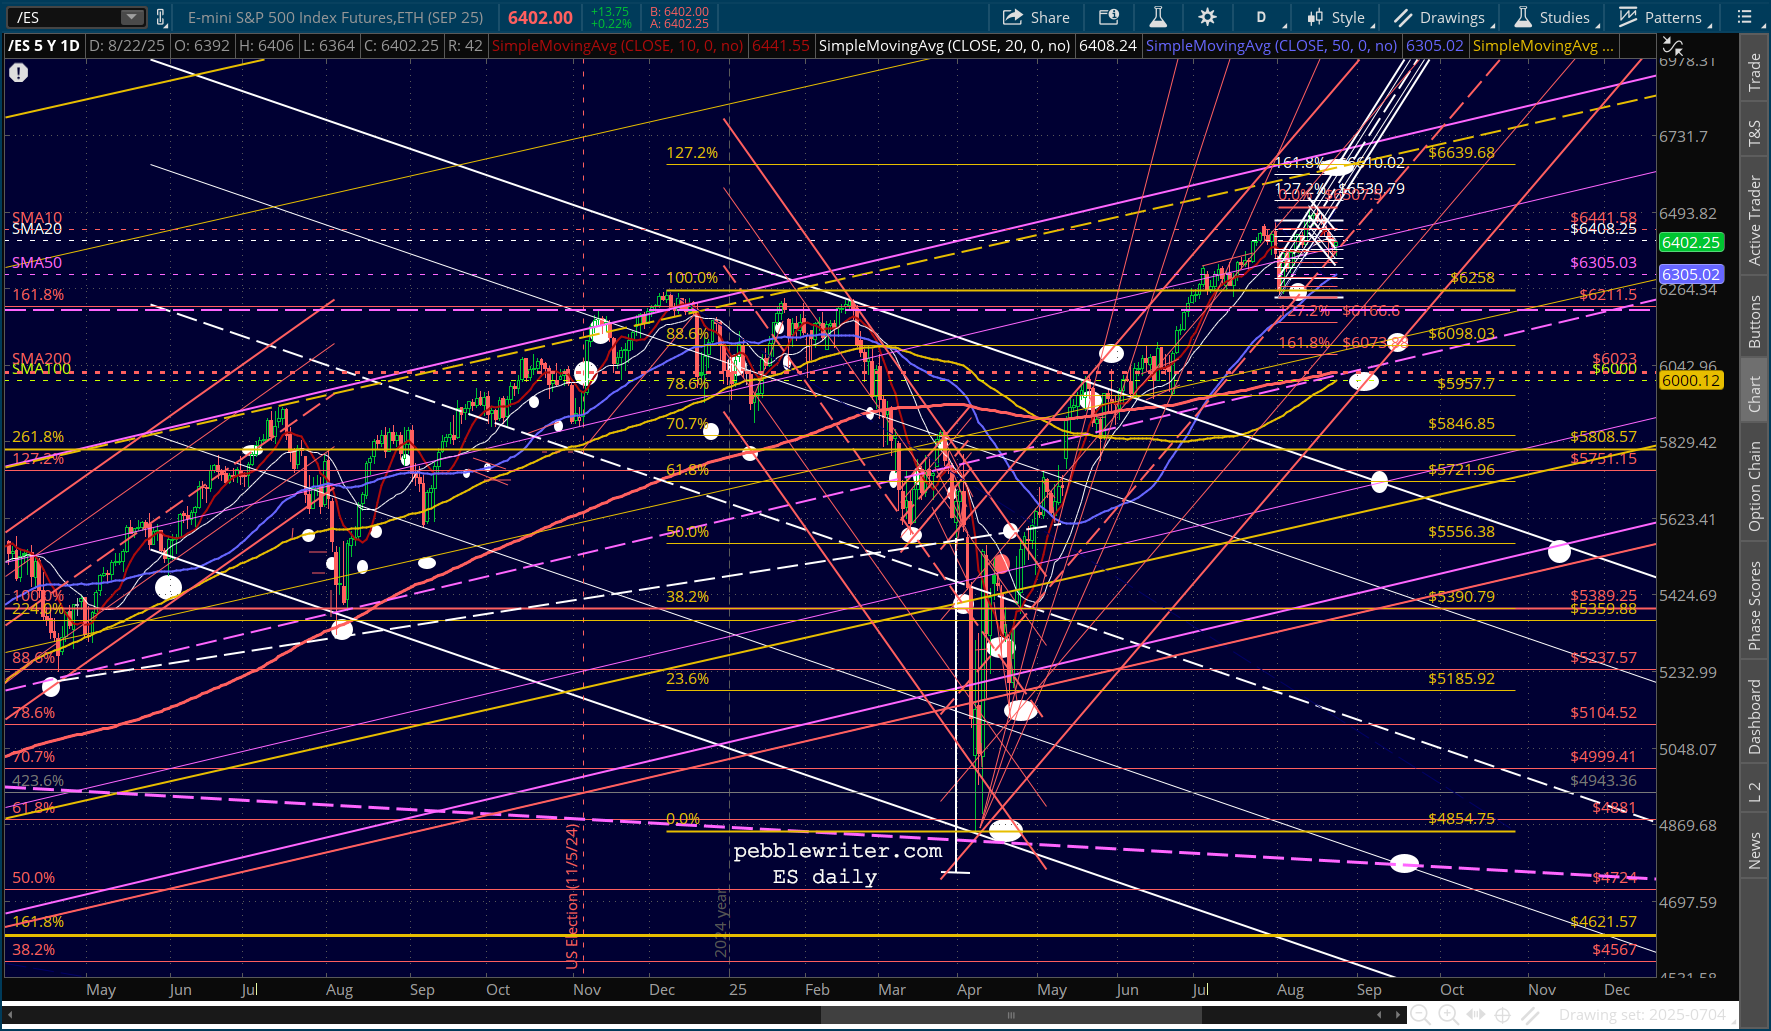Zoom in using the magnifier plus icon
Screen dimensions: 1771x1031
tap(1448, 1015)
